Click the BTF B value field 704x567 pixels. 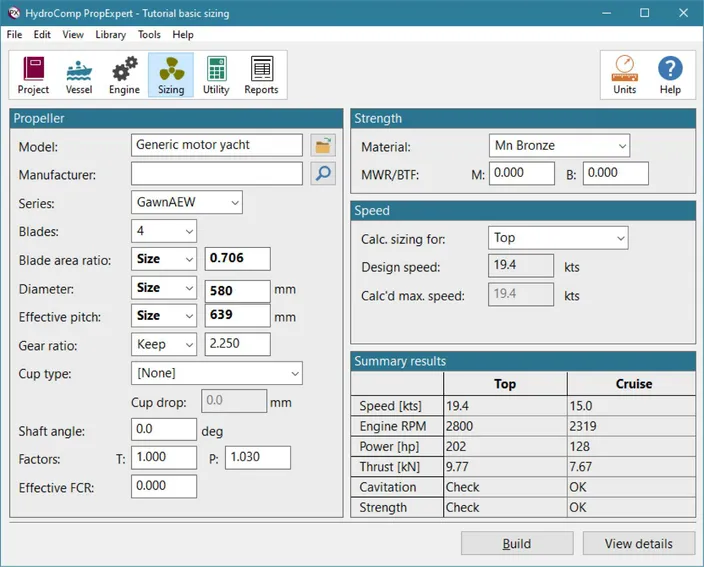(x=616, y=173)
